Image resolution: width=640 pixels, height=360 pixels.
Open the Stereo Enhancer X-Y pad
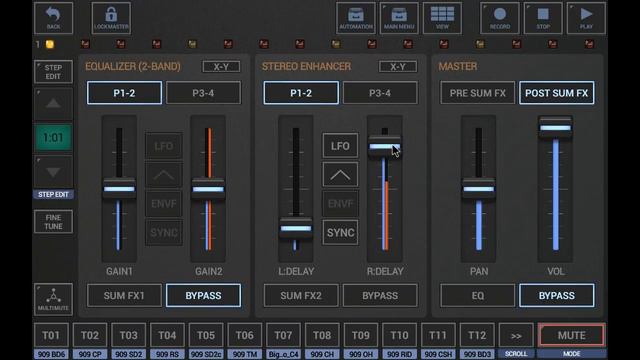tap(398, 67)
